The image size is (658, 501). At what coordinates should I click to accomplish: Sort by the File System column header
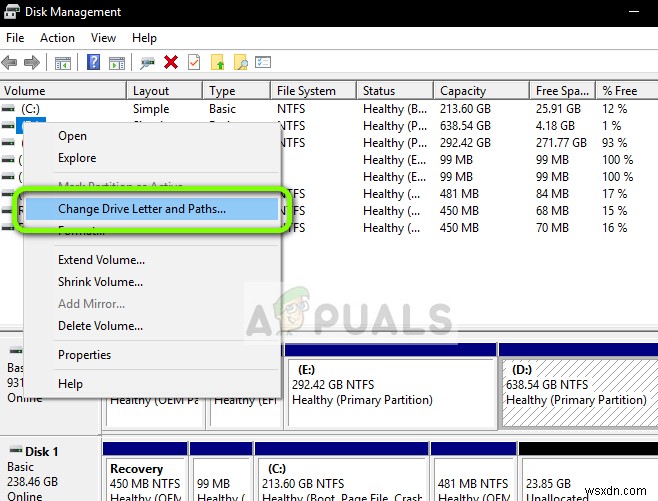tap(313, 91)
